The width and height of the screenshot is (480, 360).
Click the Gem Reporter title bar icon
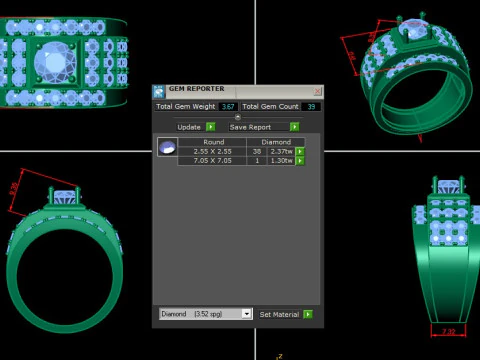click(x=159, y=92)
